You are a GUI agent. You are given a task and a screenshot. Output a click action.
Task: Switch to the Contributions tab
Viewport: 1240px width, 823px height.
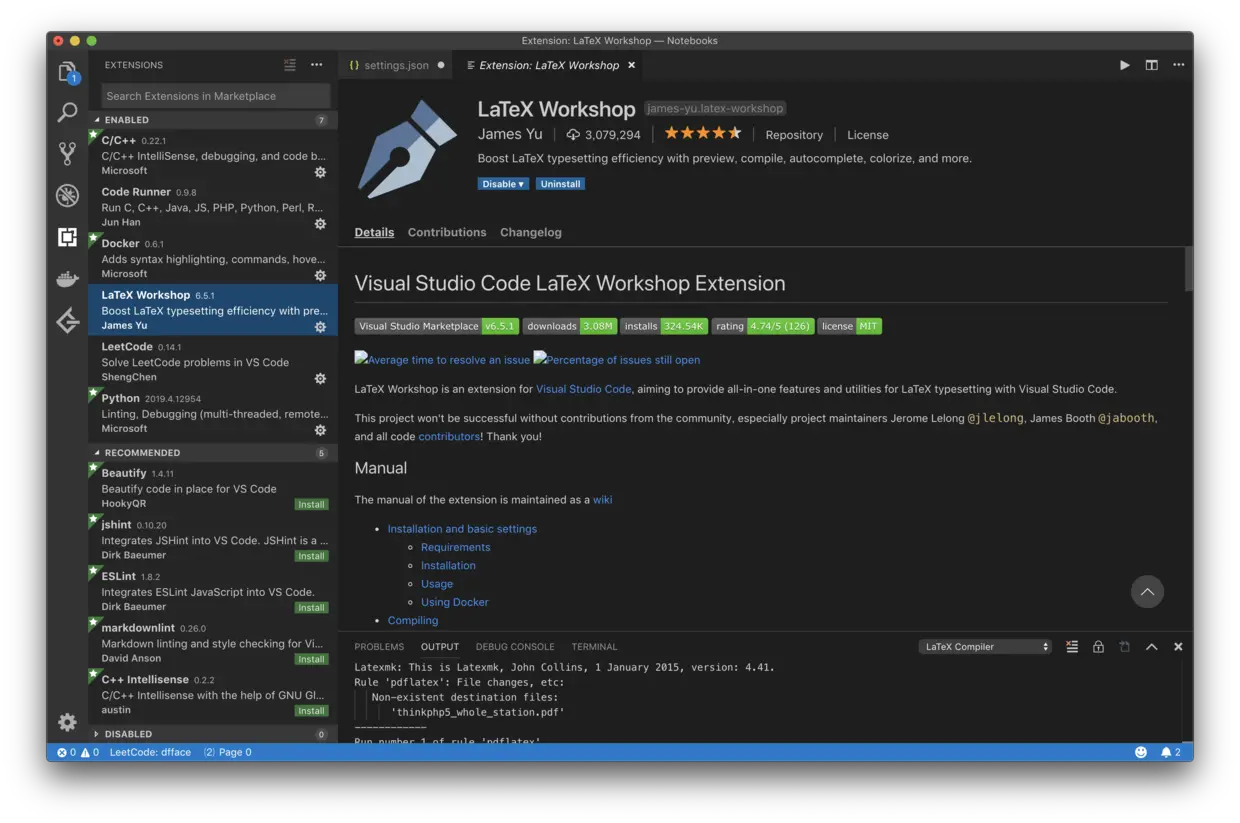click(446, 231)
